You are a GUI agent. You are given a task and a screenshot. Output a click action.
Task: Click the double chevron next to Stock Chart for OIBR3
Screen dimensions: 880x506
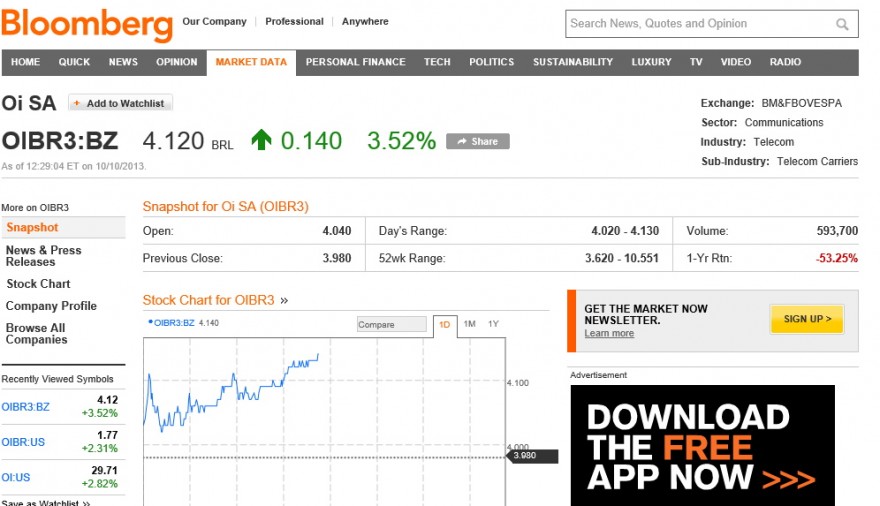click(284, 301)
